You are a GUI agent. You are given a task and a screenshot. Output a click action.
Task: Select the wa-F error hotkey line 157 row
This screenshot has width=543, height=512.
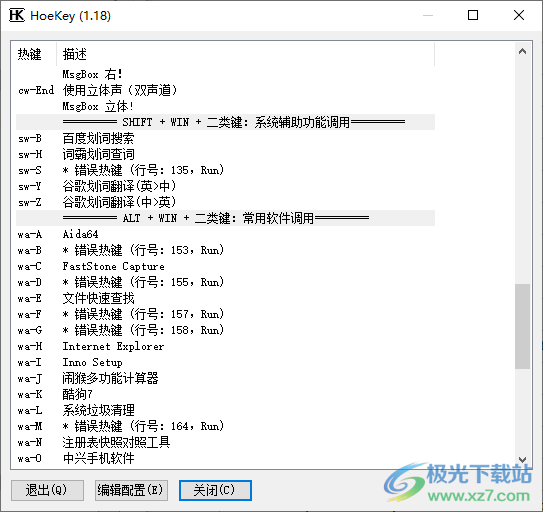(225, 314)
